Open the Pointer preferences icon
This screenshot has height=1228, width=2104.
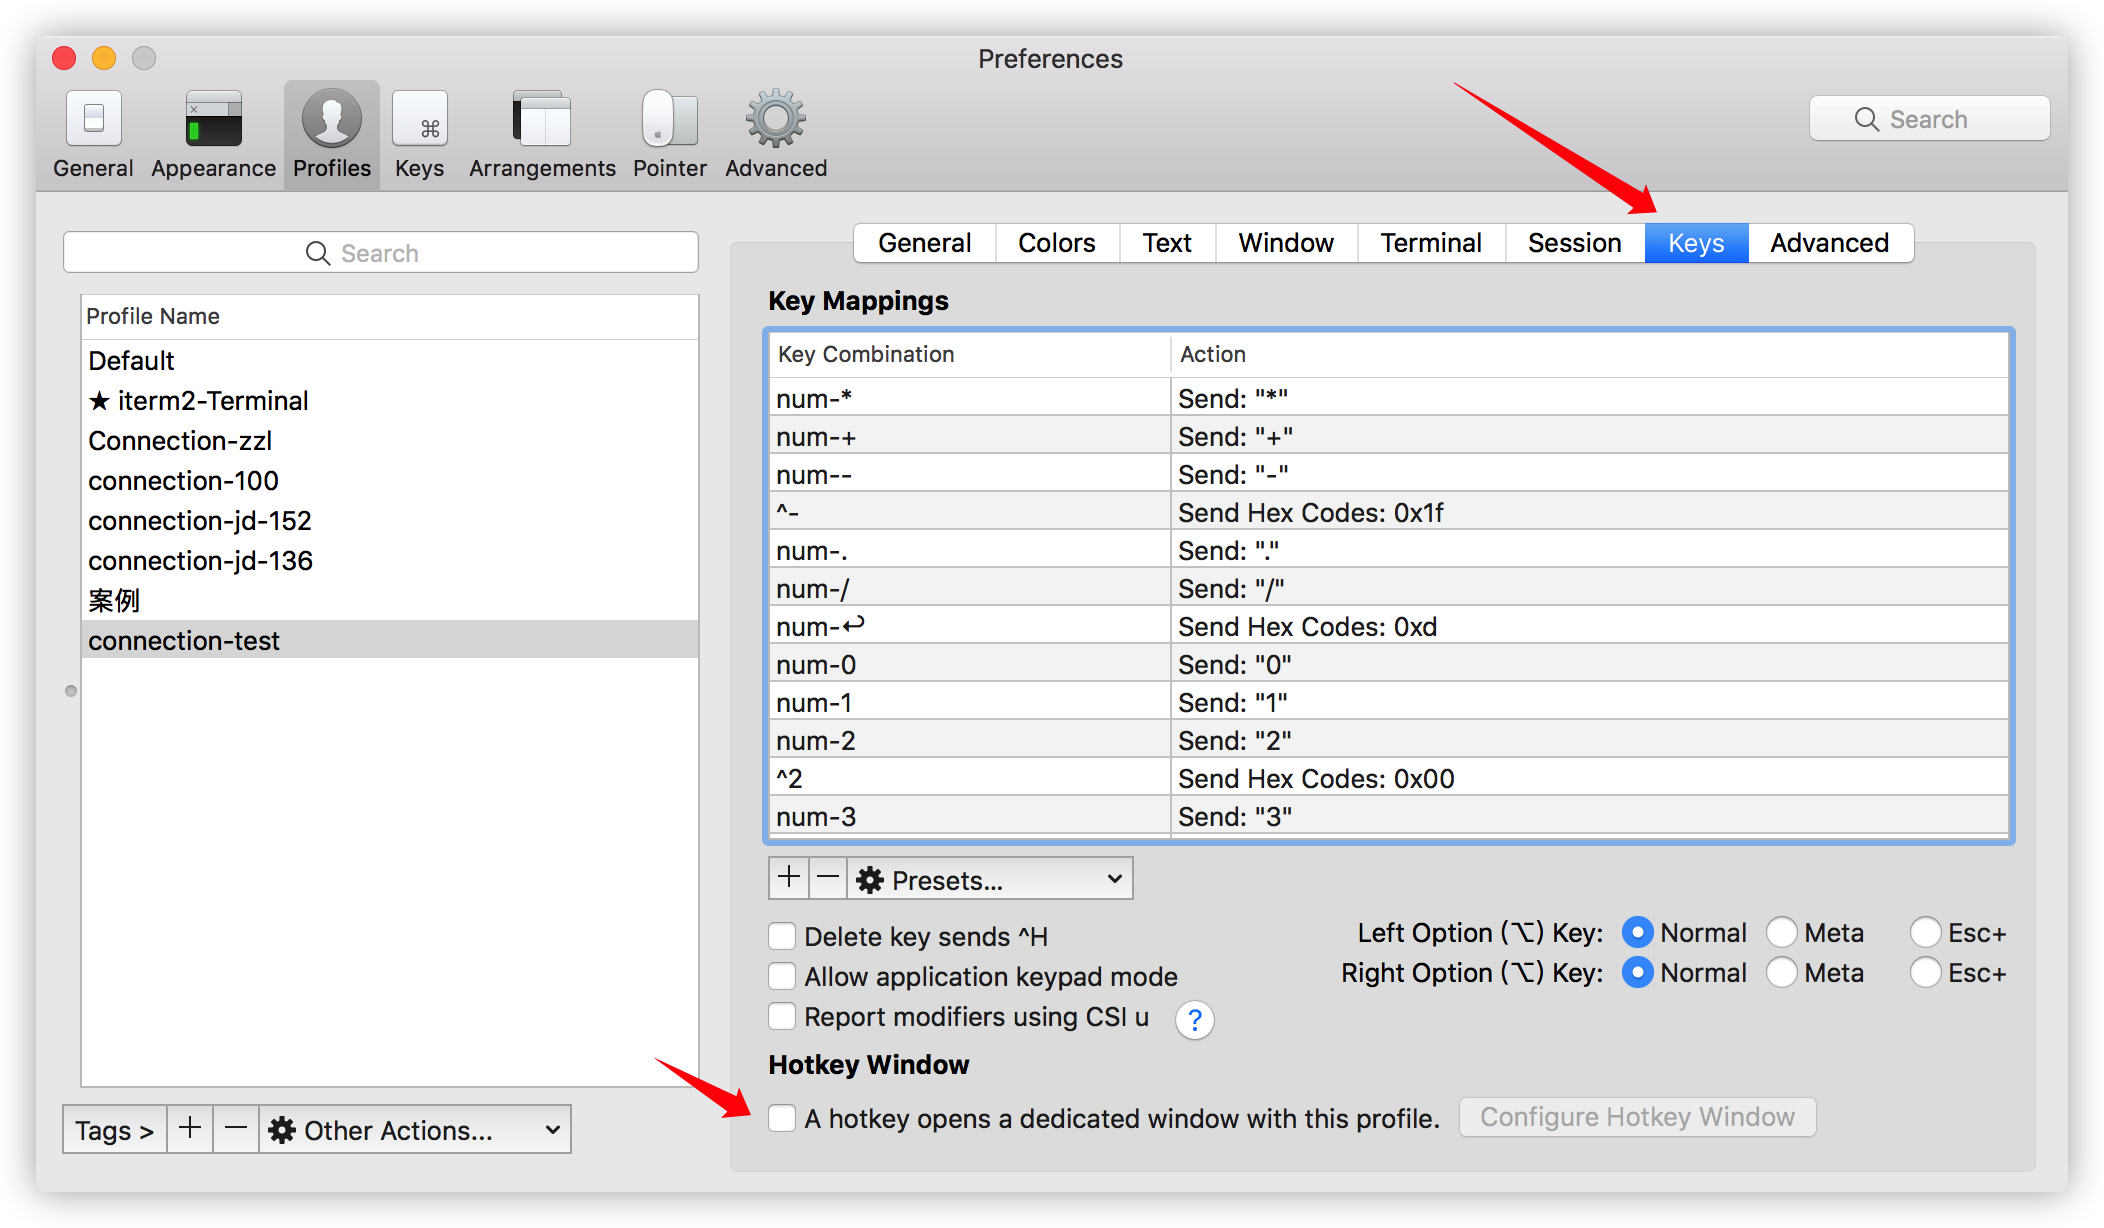[x=669, y=120]
